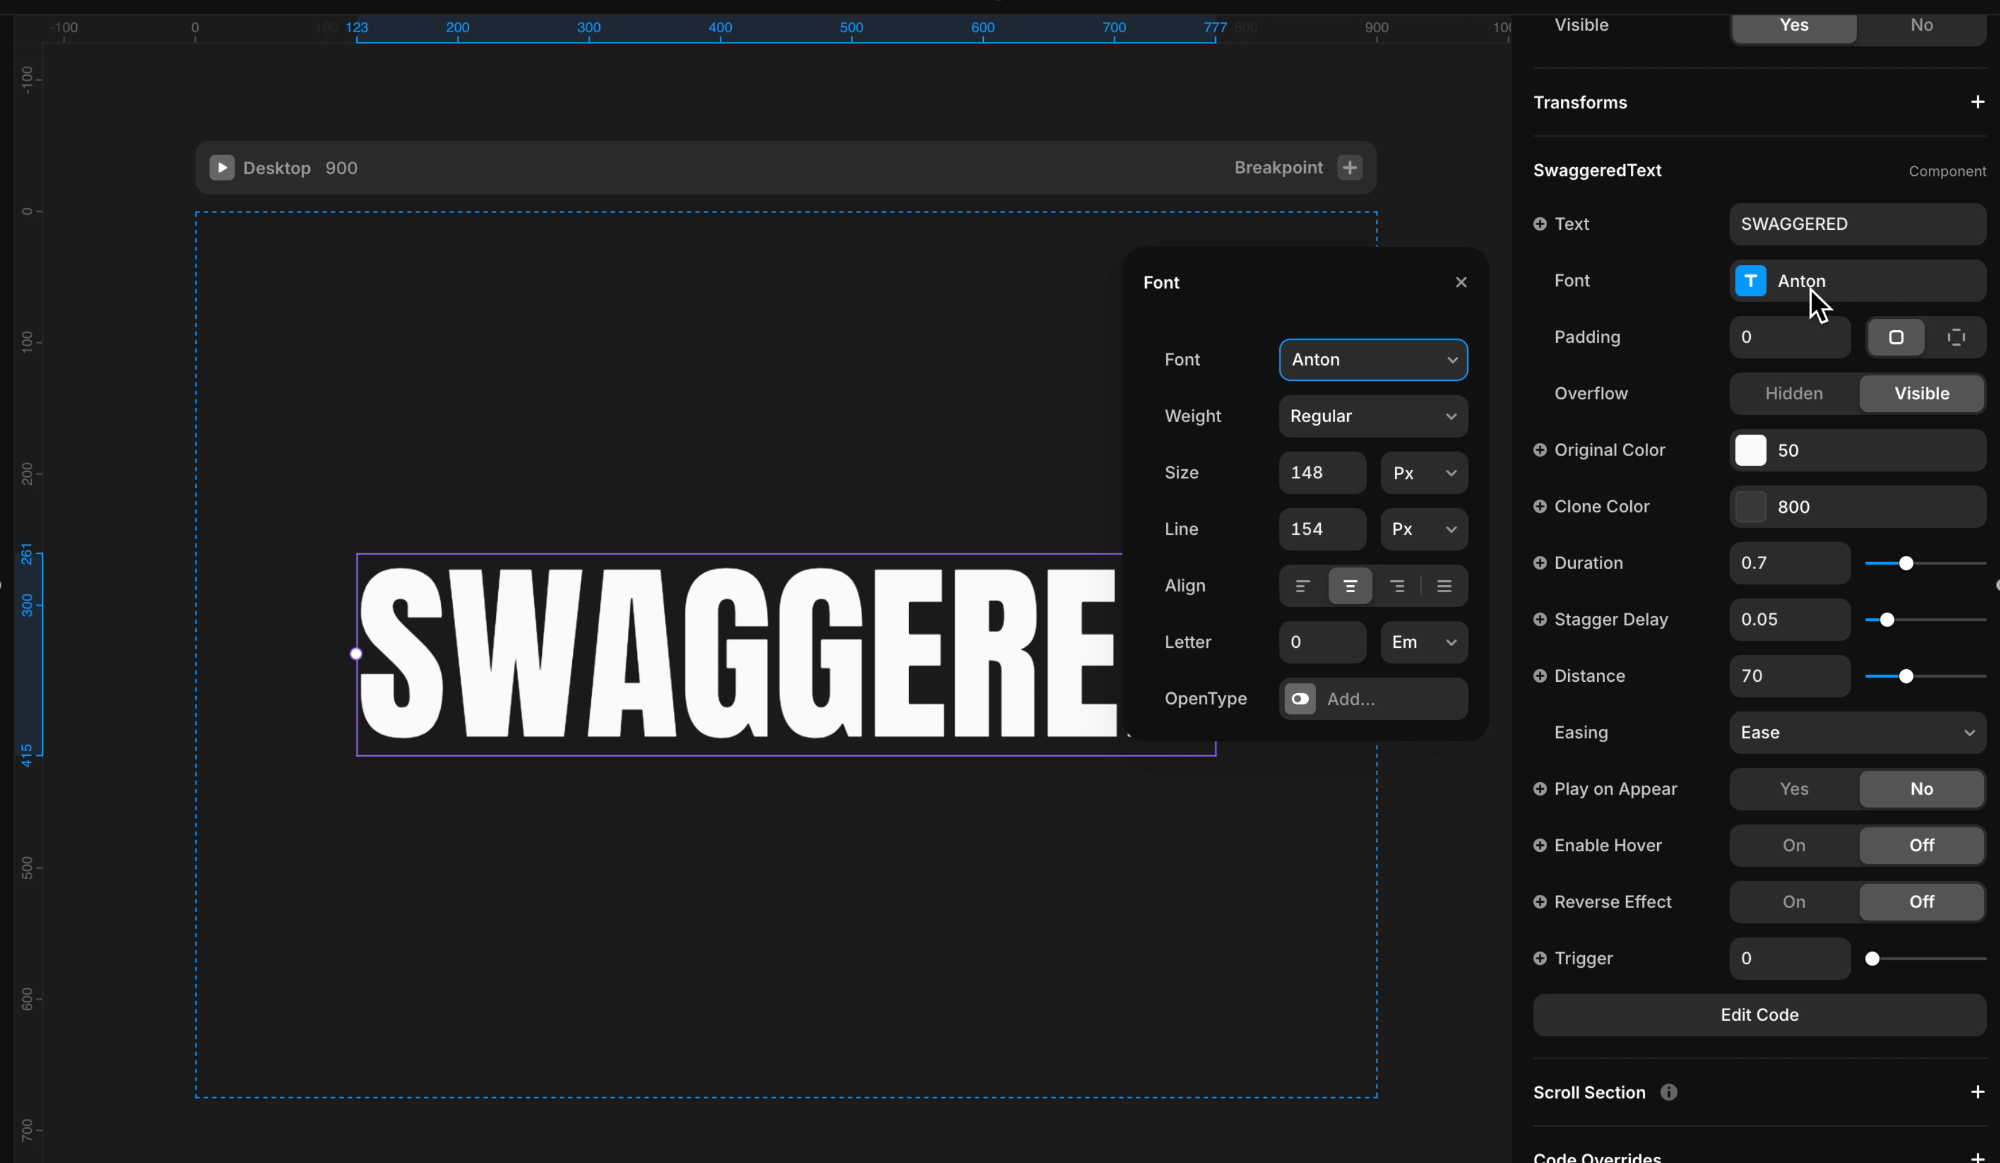
Task: Close the Font popup panel
Action: [1461, 282]
